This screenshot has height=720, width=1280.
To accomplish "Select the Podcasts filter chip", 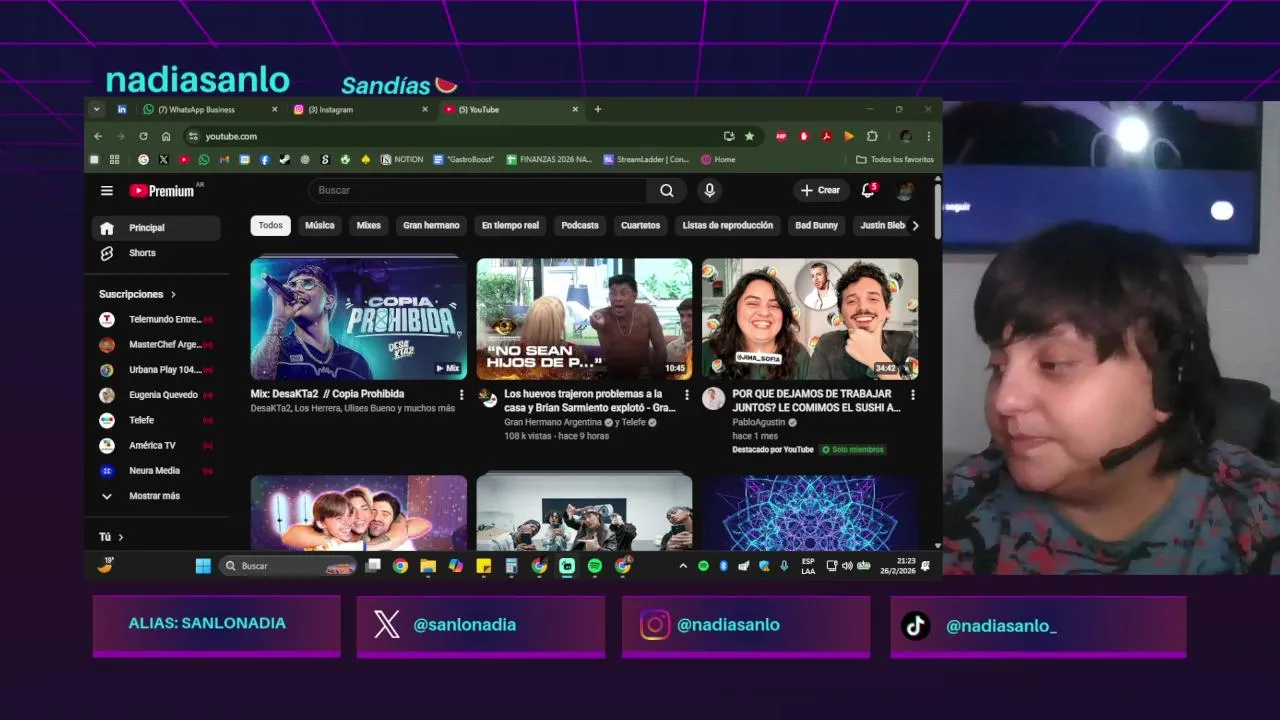I will [580, 226].
